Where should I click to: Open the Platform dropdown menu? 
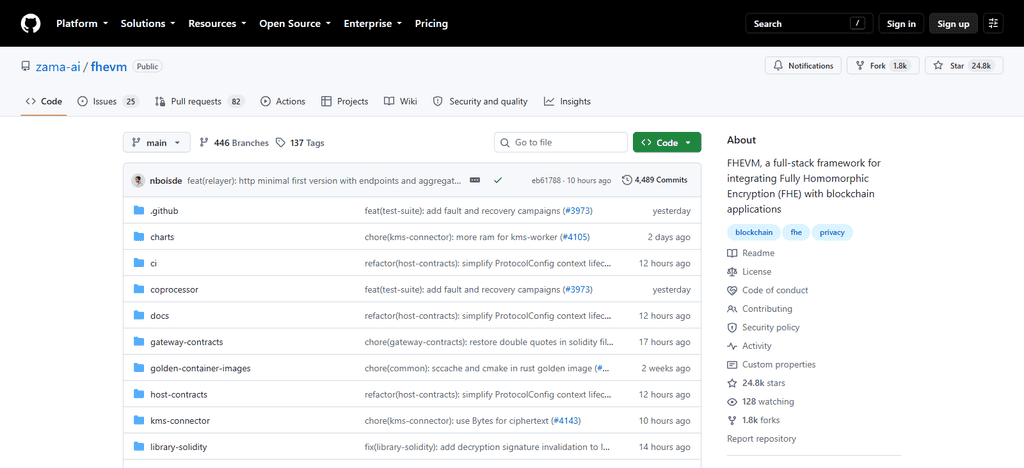tap(82, 23)
